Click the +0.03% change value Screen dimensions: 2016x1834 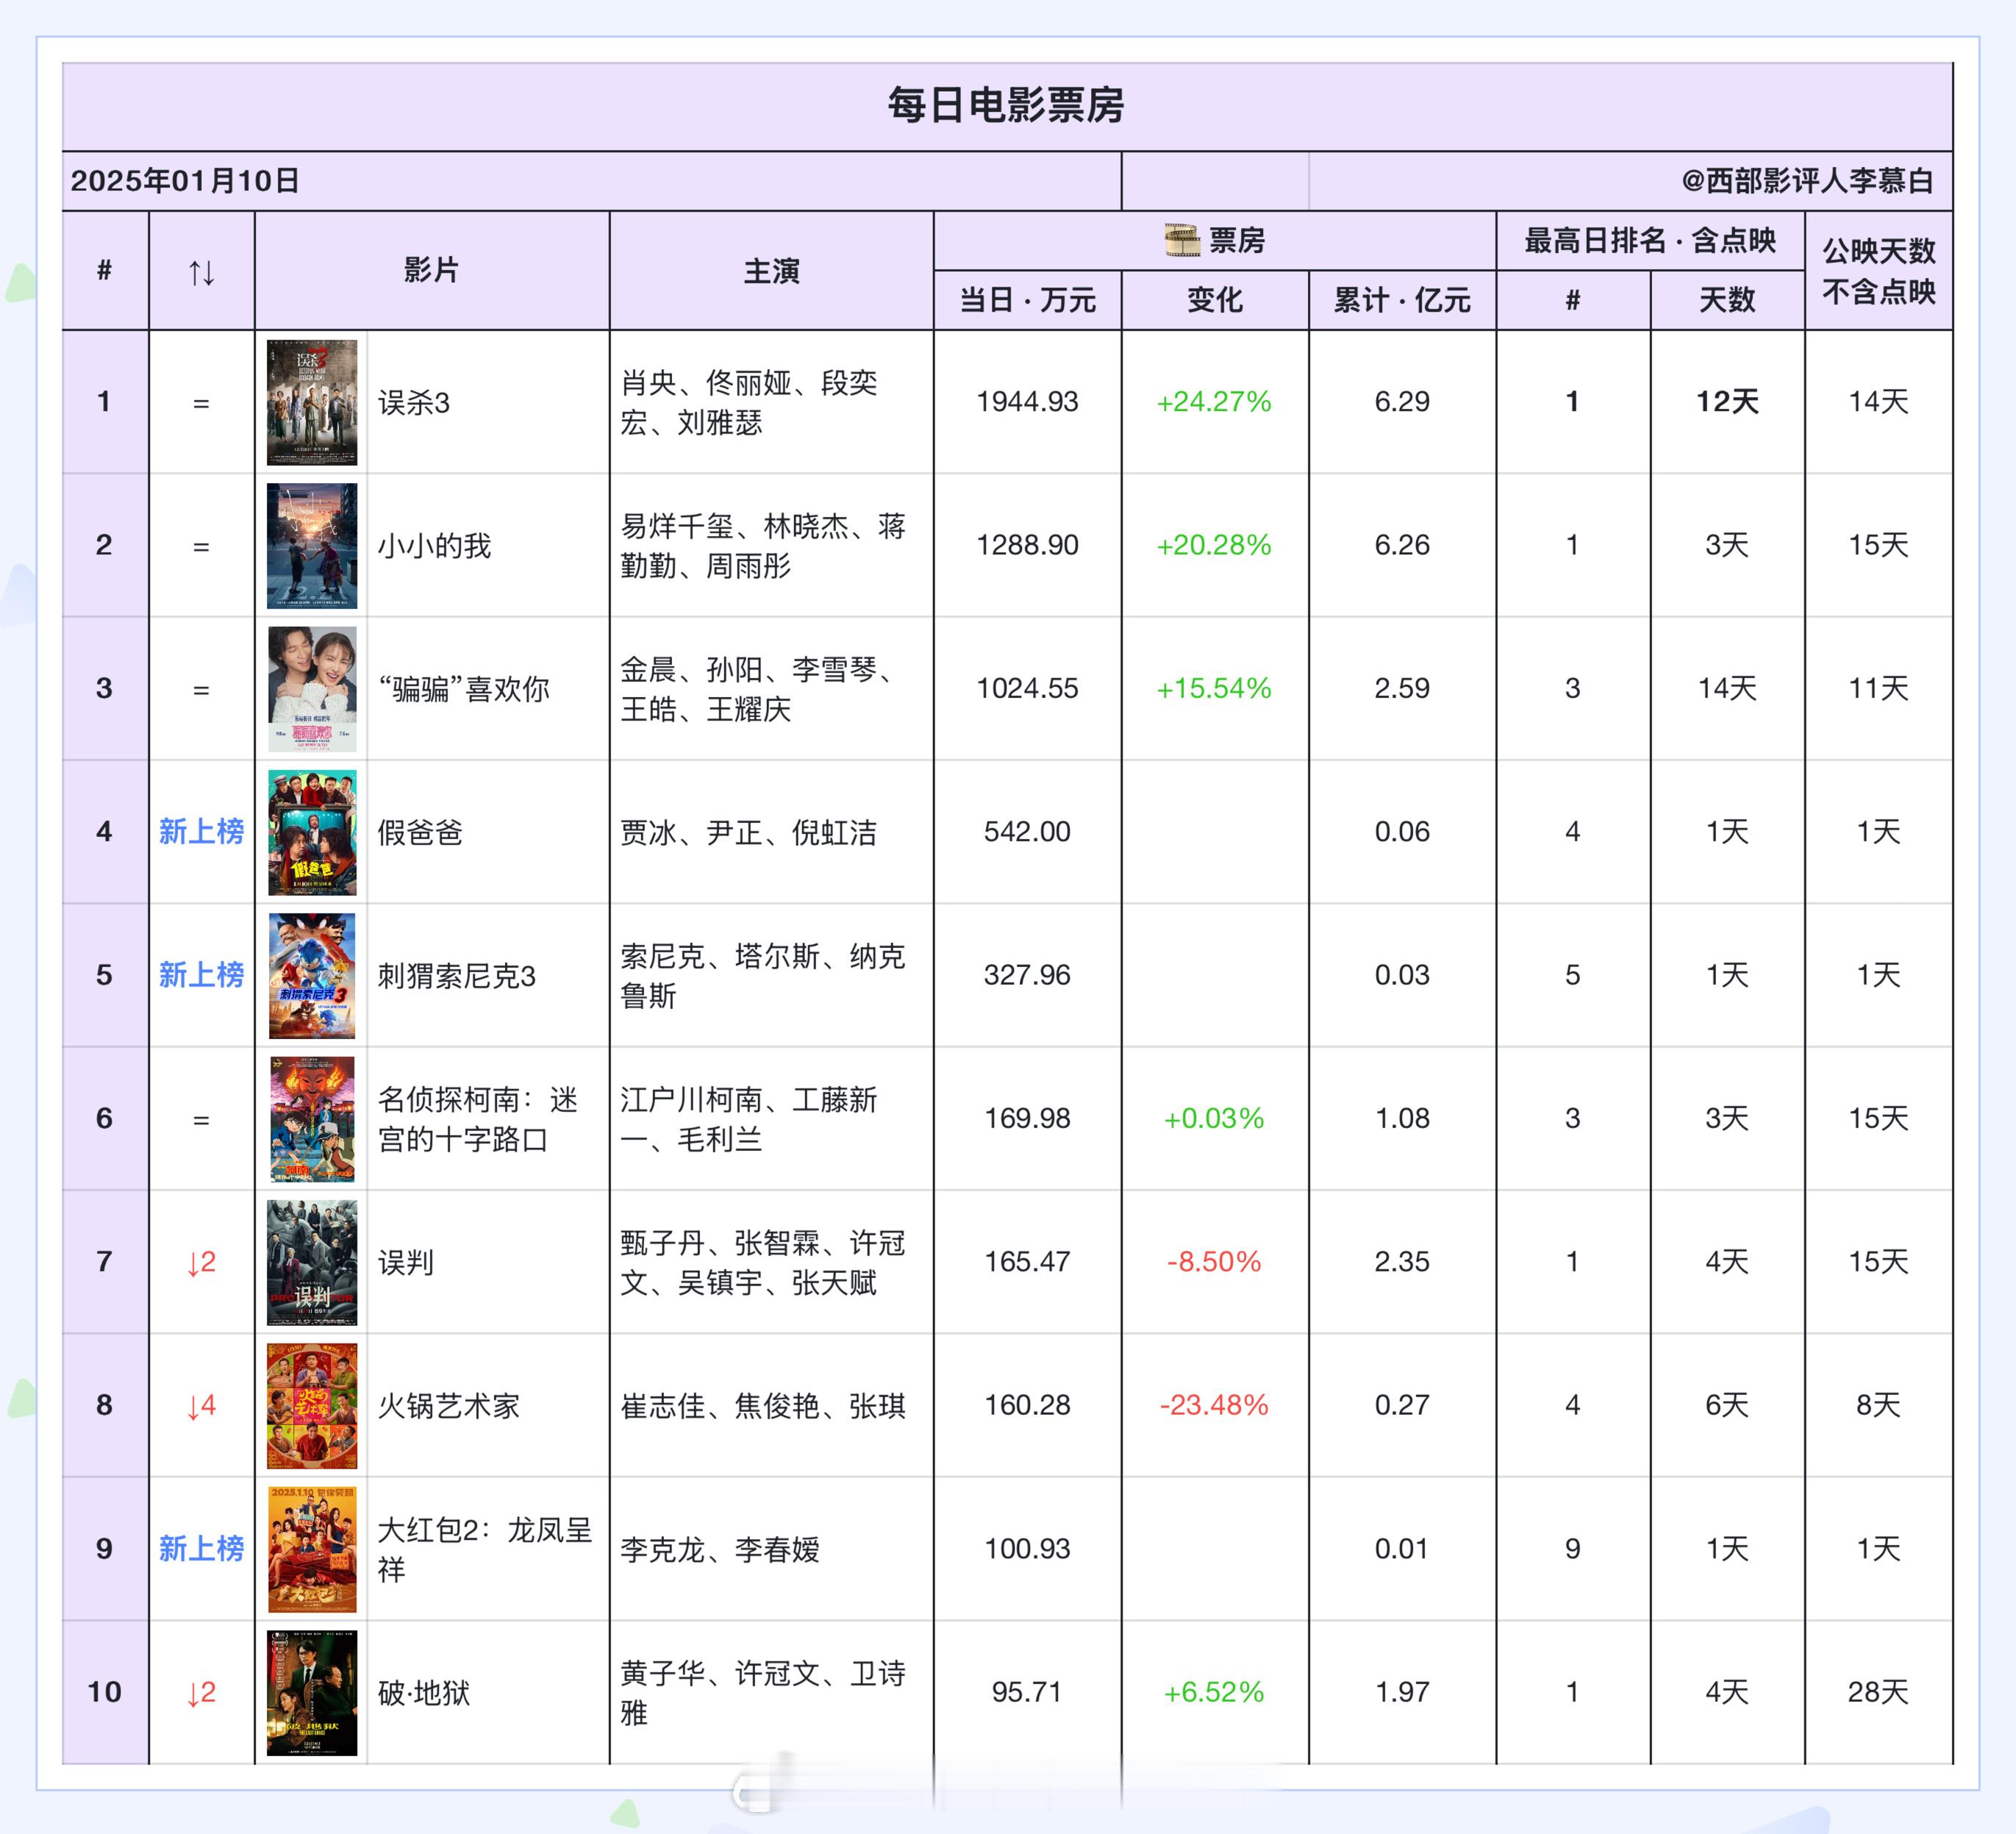(x=1214, y=1118)
